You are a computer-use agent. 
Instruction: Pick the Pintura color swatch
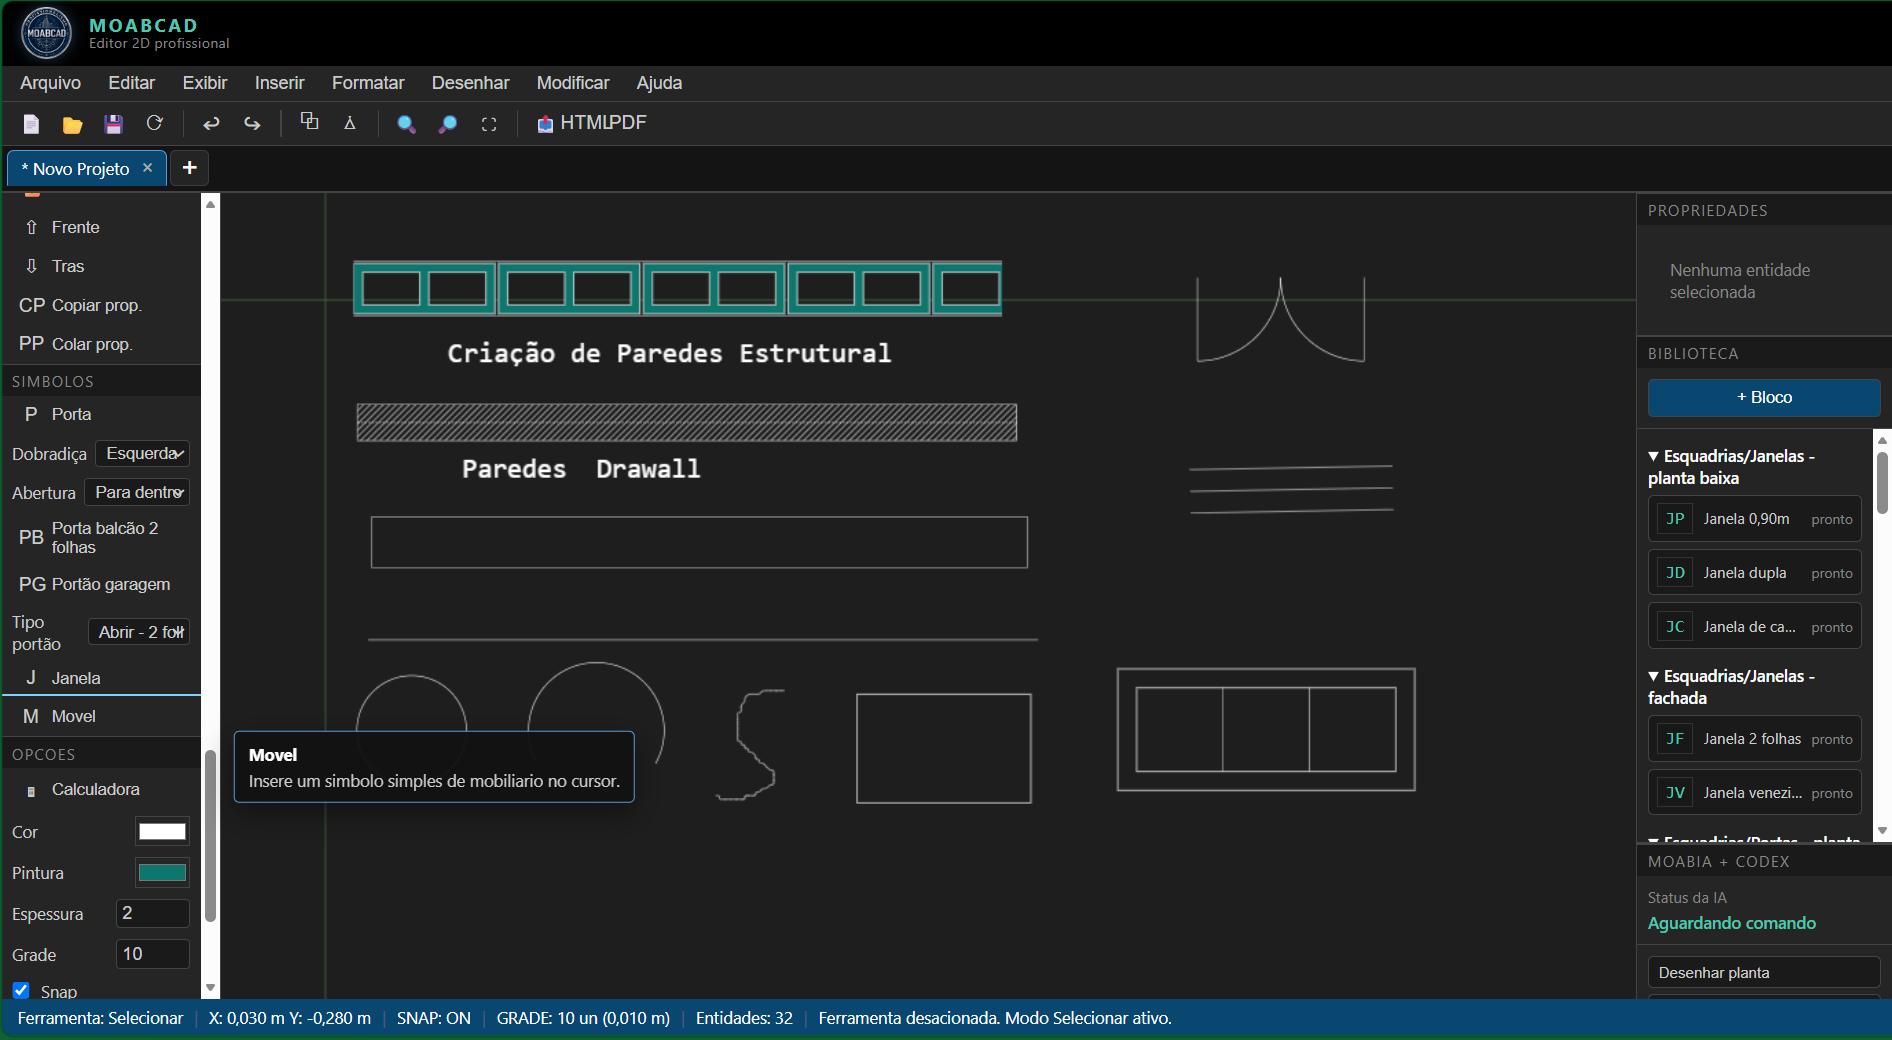coord(162,873)
